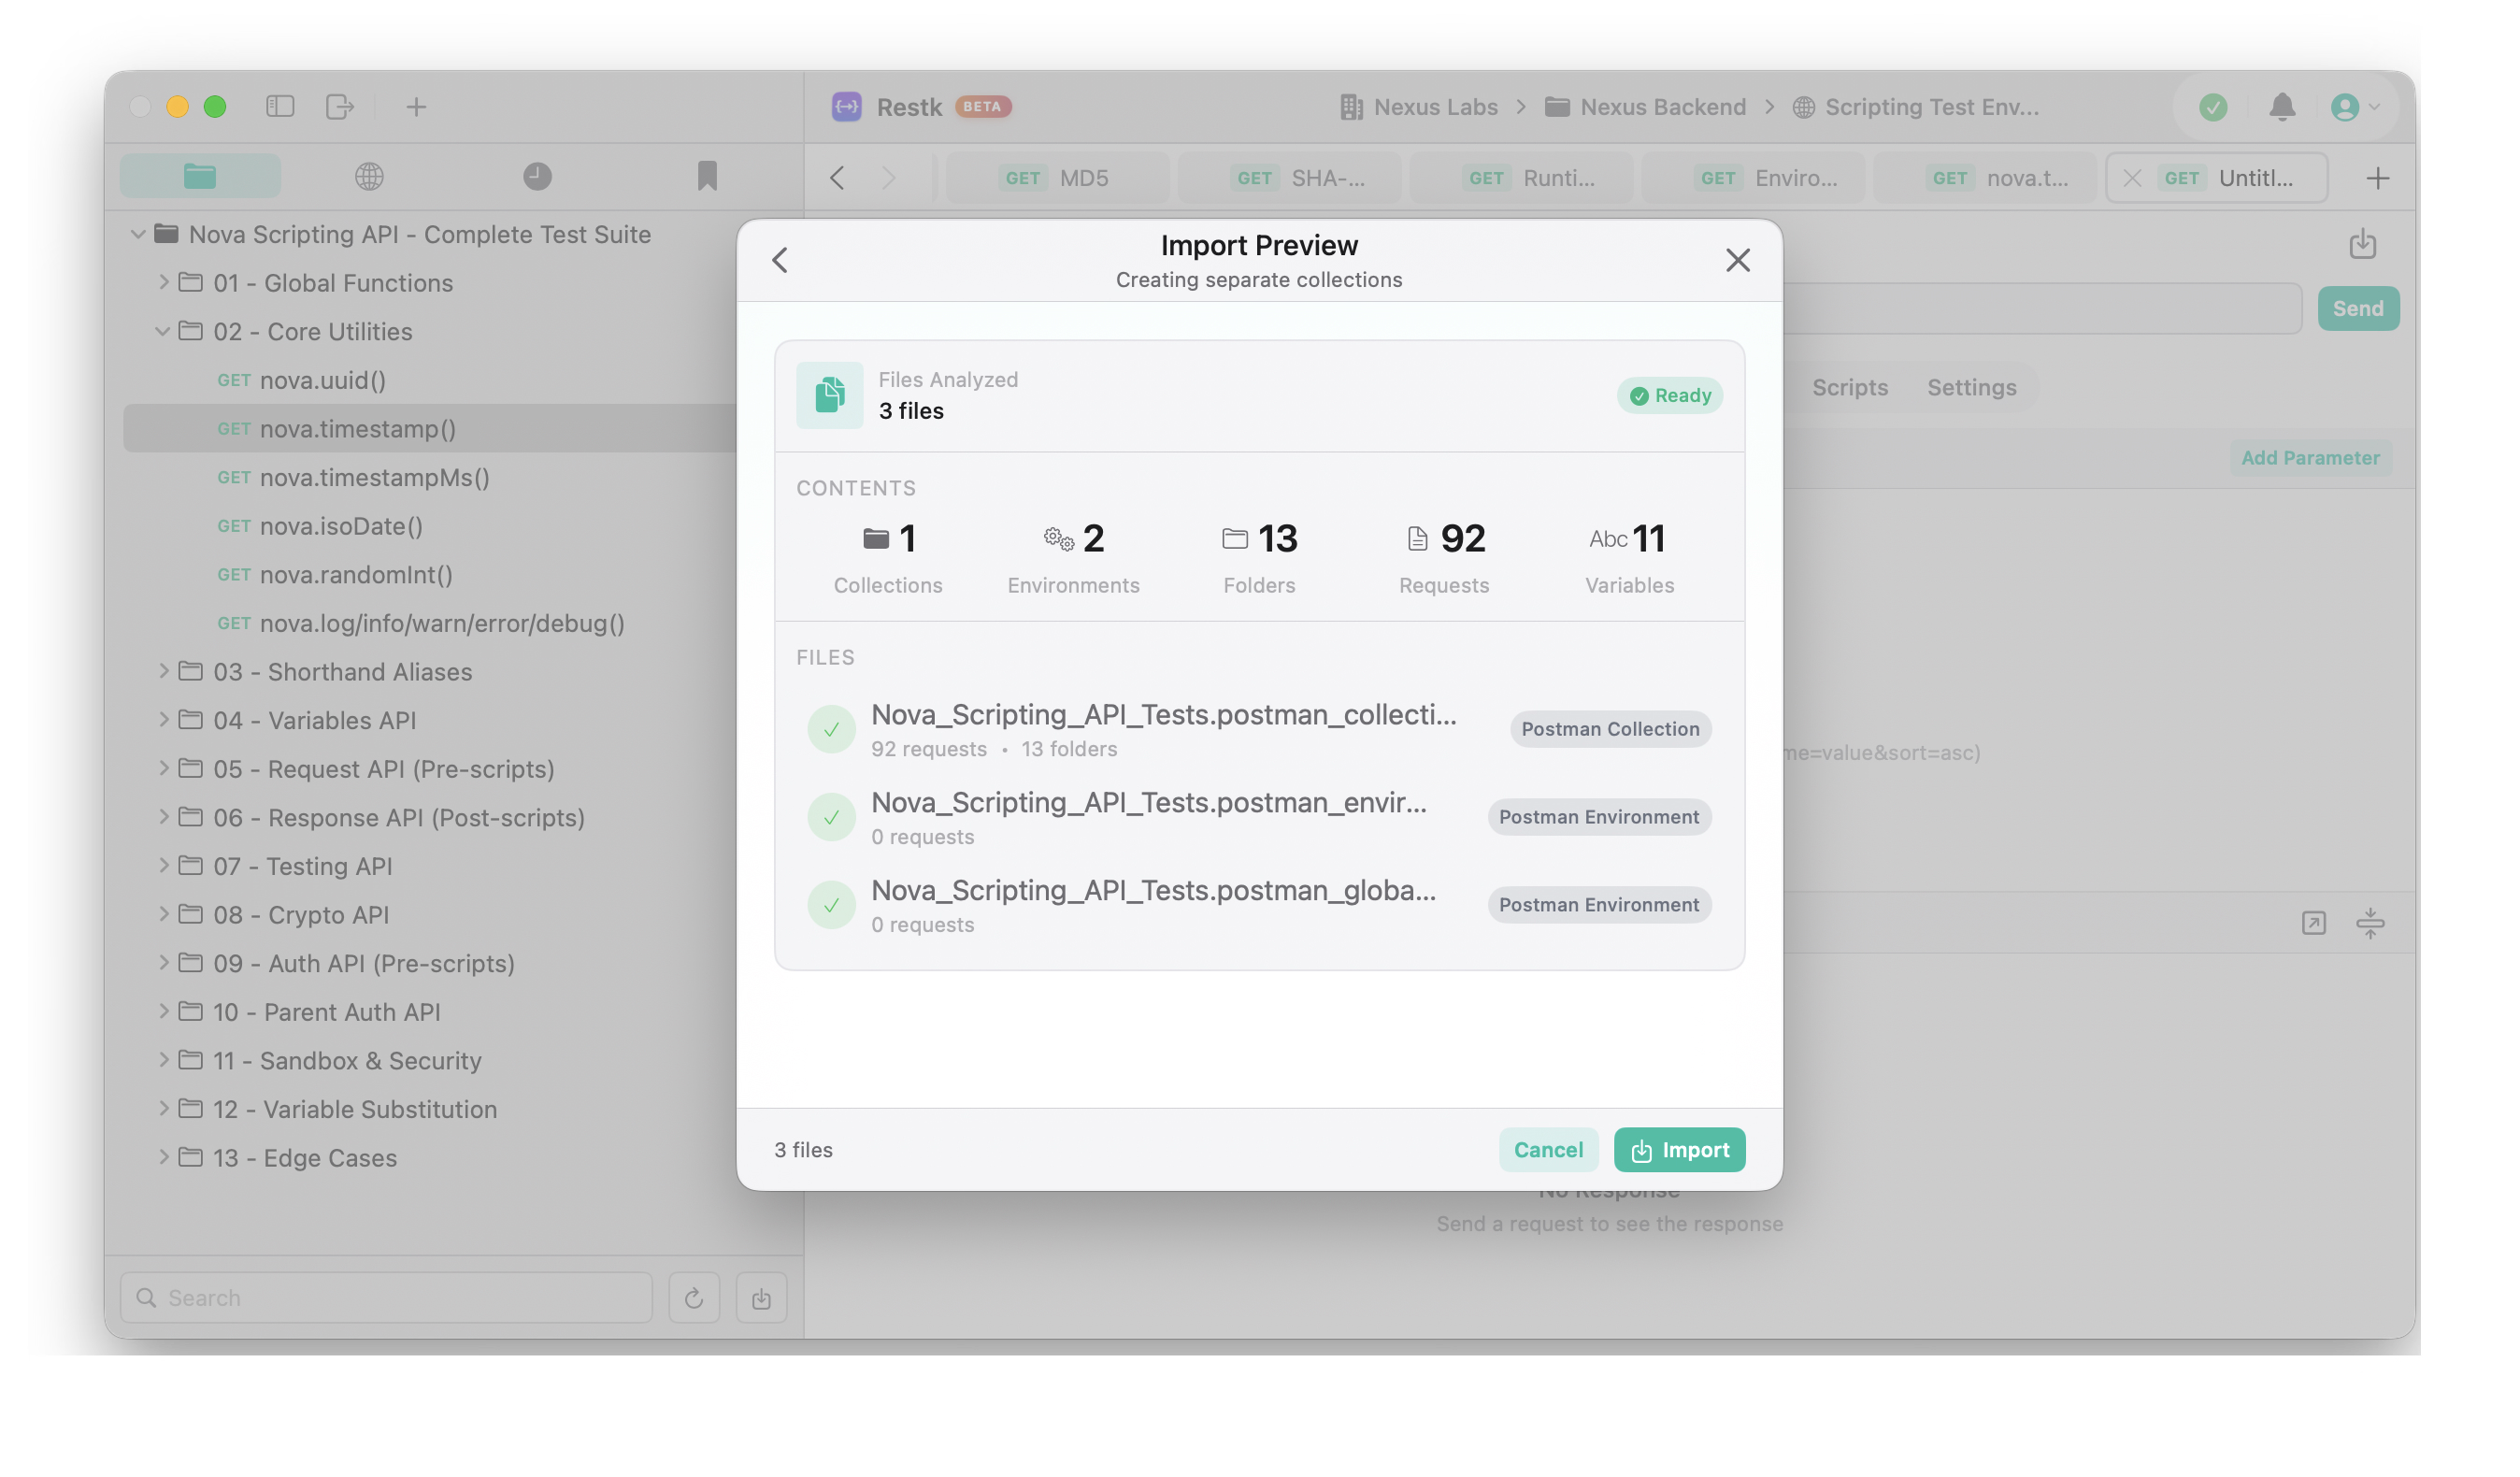Image resolution: width=2520 pixels, height=1477 pixels.
Task: Click the green sync status checkmark
Action: 2212,107
